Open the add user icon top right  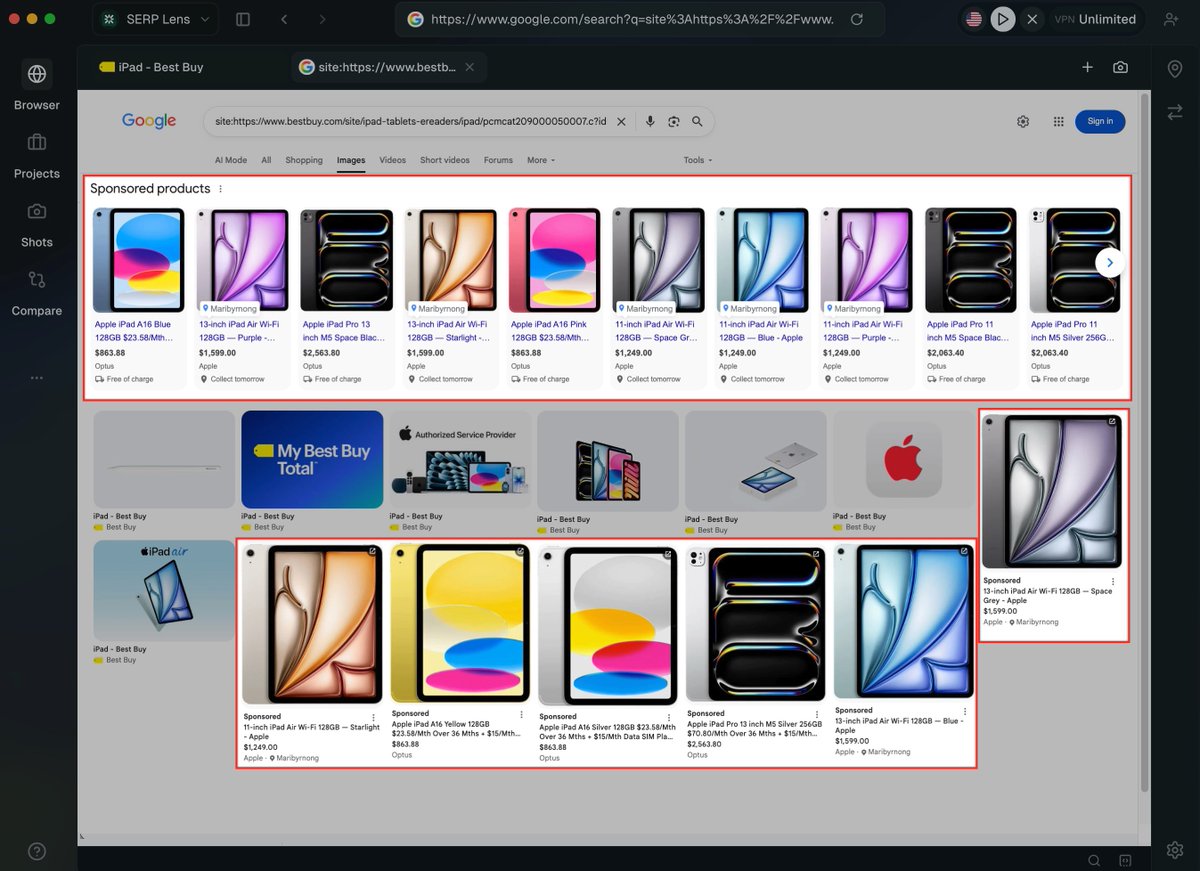1171,19
